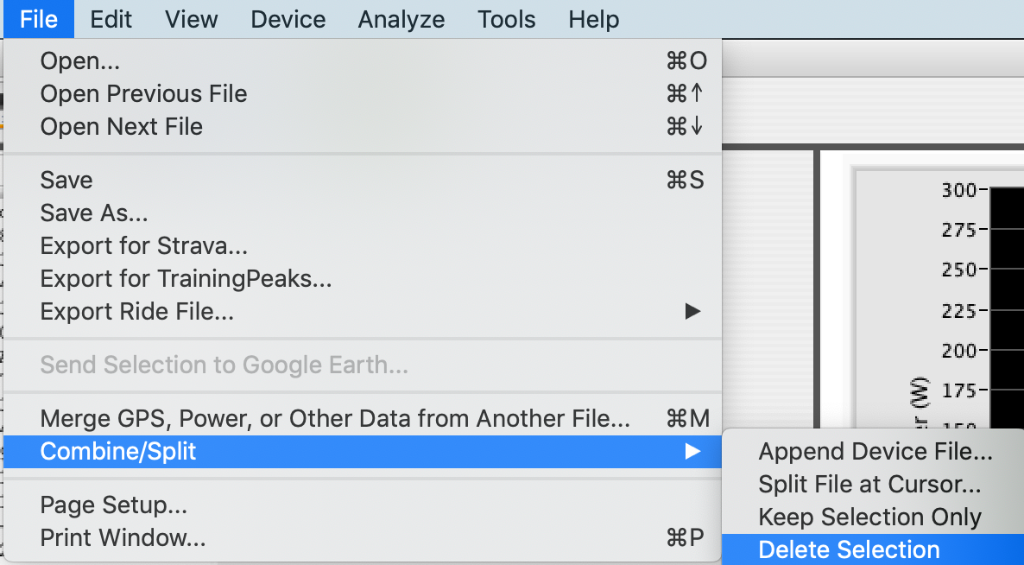Expand the Combine/Split submenu arrow
The height and width of the screenshot is (565, 1024).
[692, 451]
